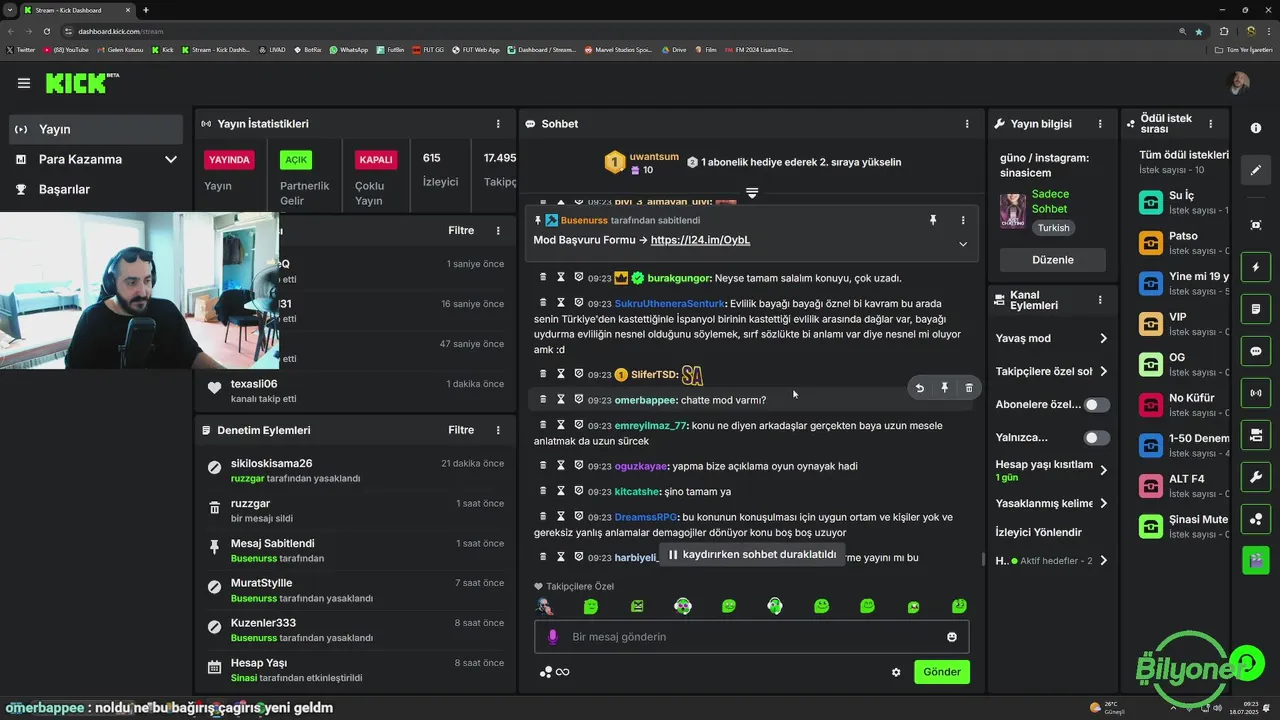Collapse the gift leaderboard bar in chat
The image size is (1280, 720).
tap(752, 192)
